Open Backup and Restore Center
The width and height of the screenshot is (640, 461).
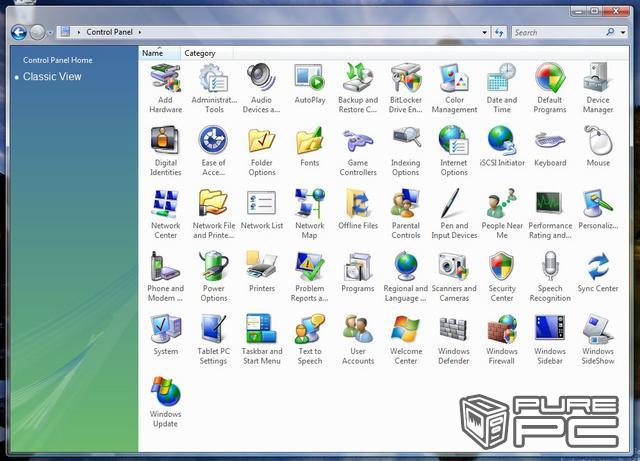tap(358, 88)
